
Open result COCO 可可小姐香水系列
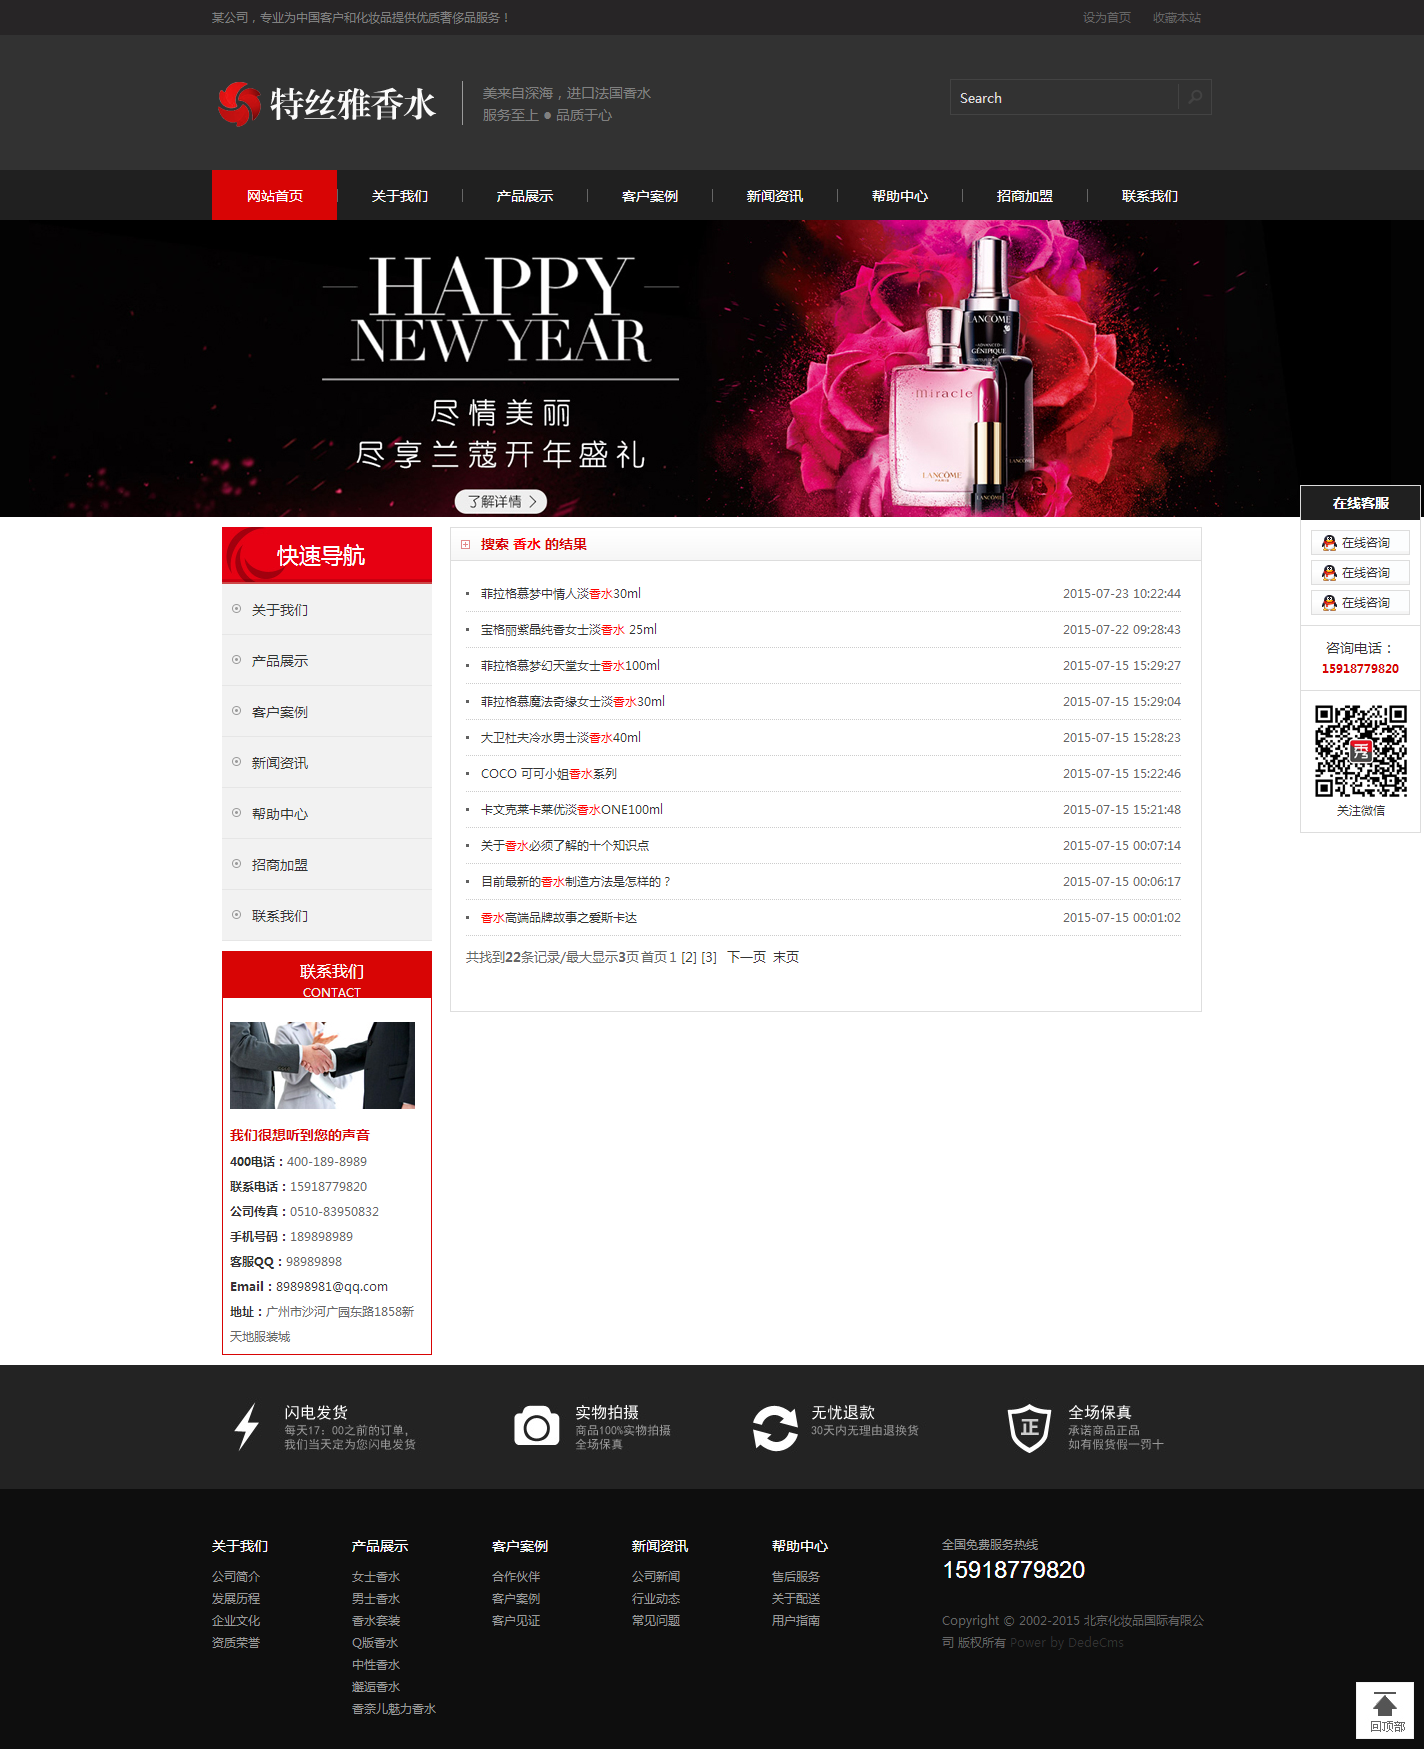(549, 774)
